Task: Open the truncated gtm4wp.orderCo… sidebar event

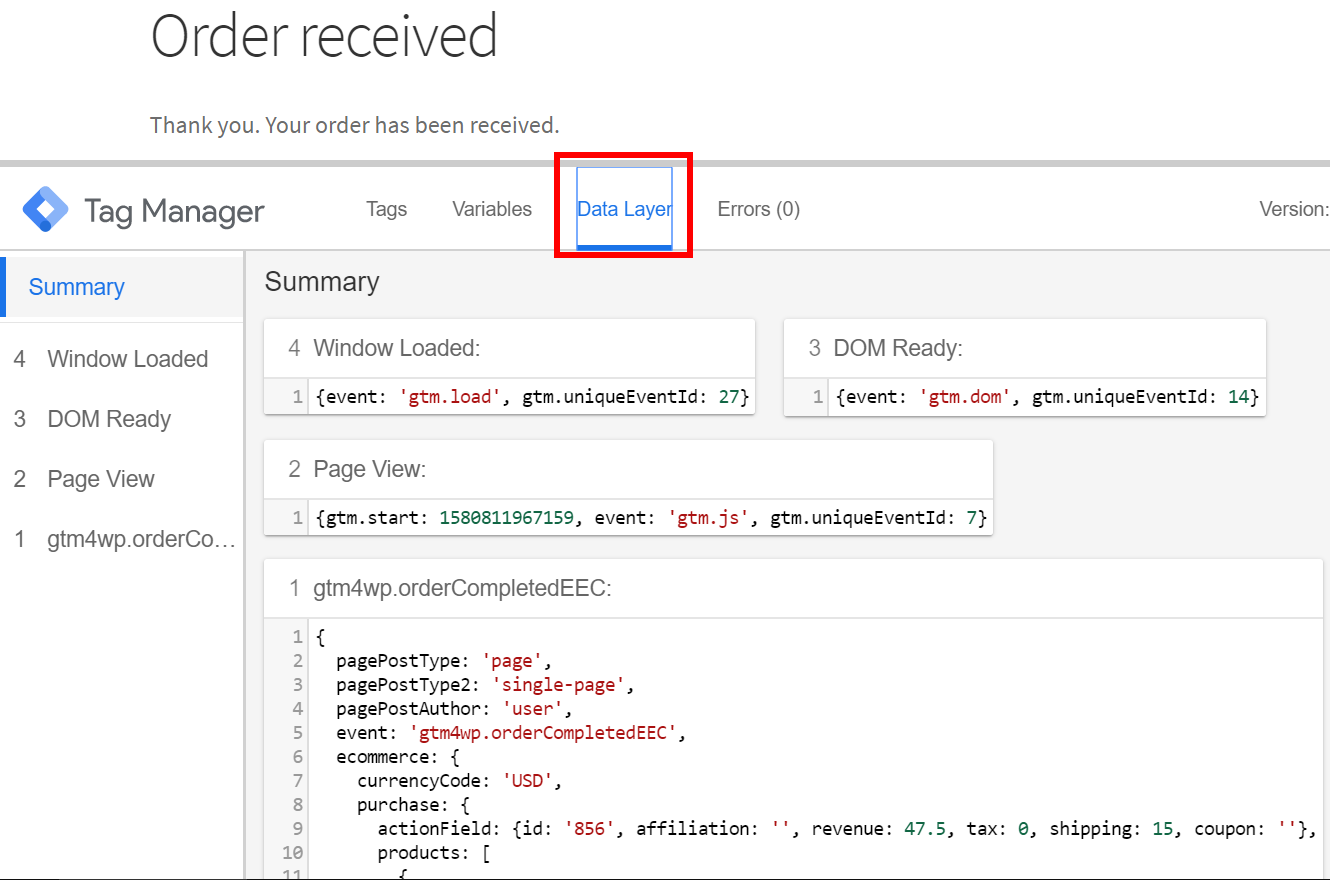Action: tap(141, 540)
